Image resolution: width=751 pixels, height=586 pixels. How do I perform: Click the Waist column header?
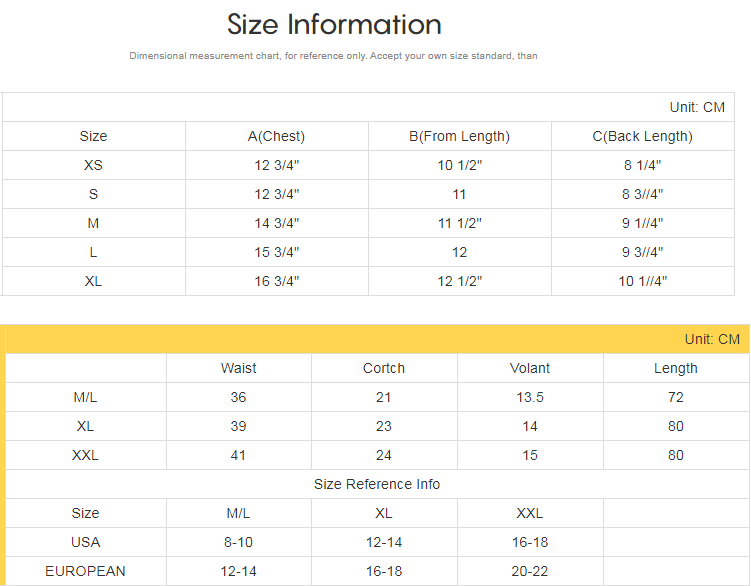tap(238, 368)
